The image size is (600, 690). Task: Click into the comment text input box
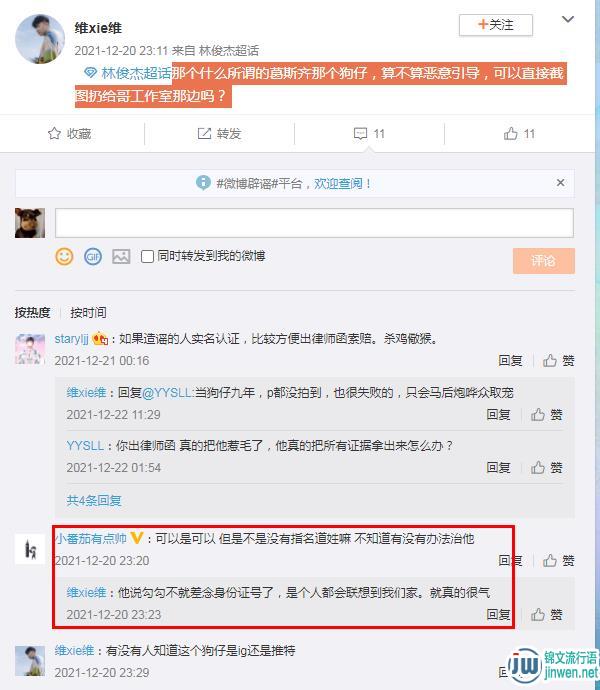tap(314, 223)
